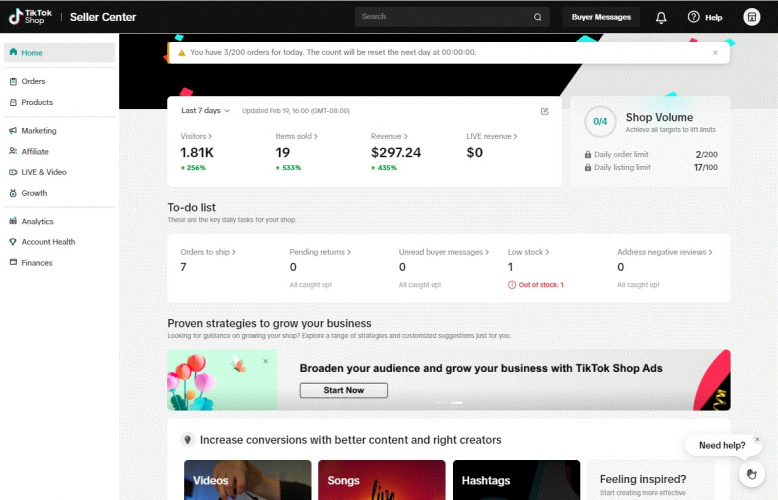Open the chat support hand icon

click(x=751, y=474)
